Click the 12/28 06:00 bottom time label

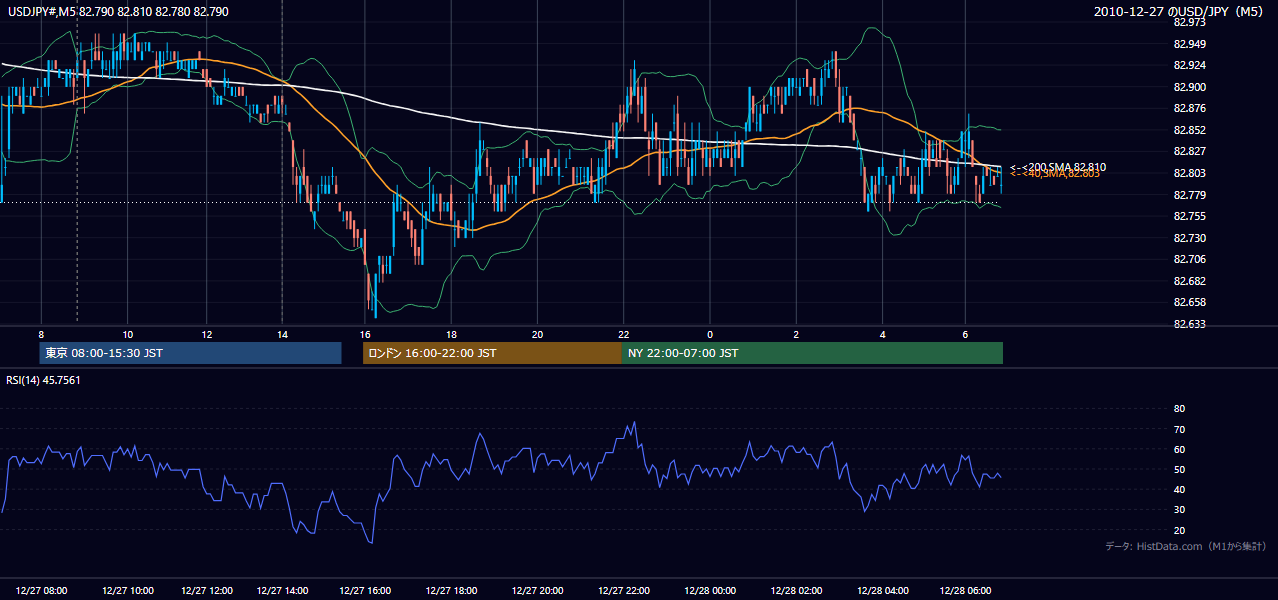(966, 591)
